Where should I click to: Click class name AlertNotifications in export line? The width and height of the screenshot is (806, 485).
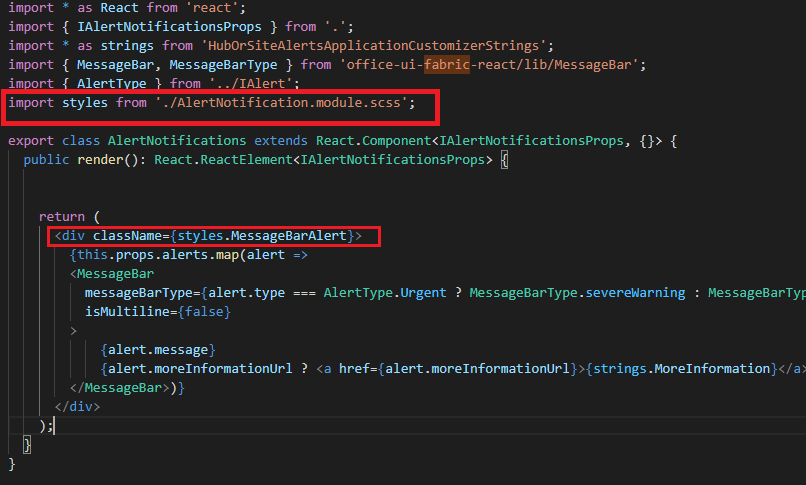(177, 141)
